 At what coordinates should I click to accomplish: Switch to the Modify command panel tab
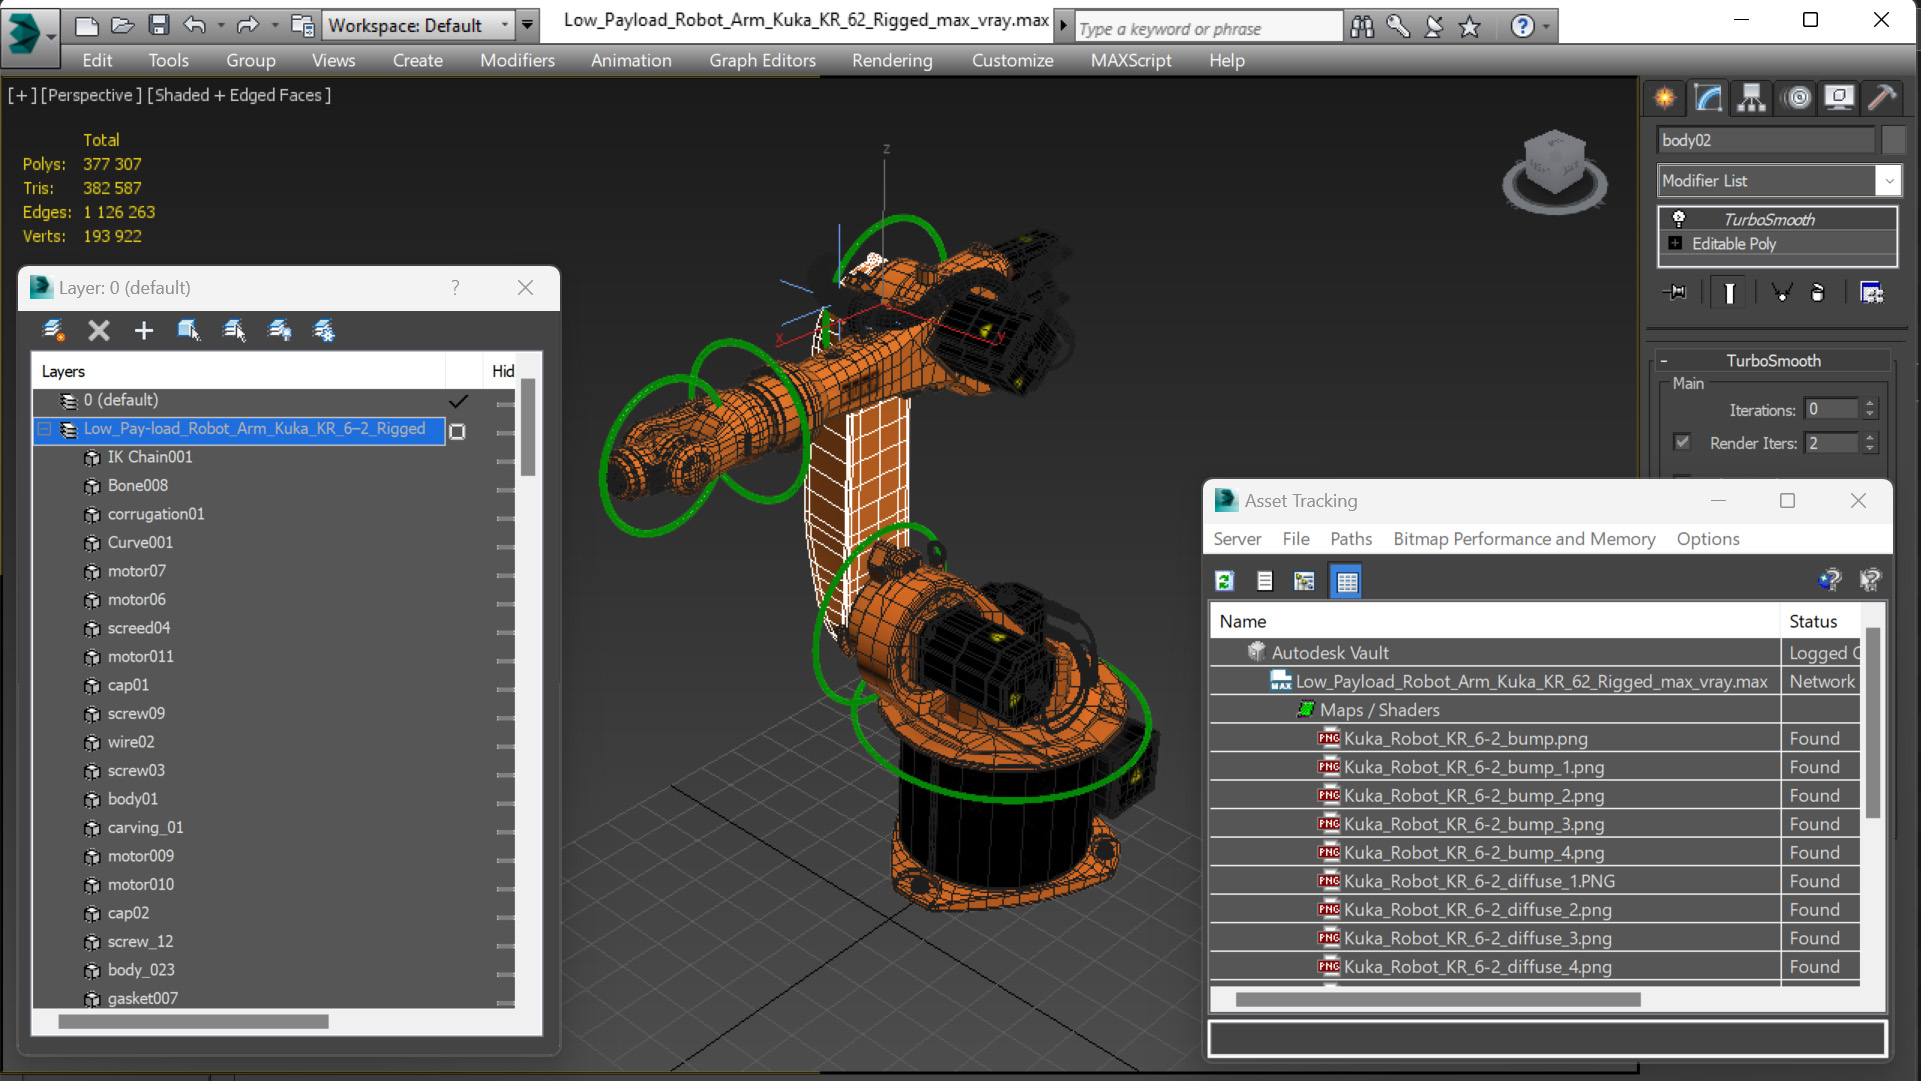tap(1708, 98)
